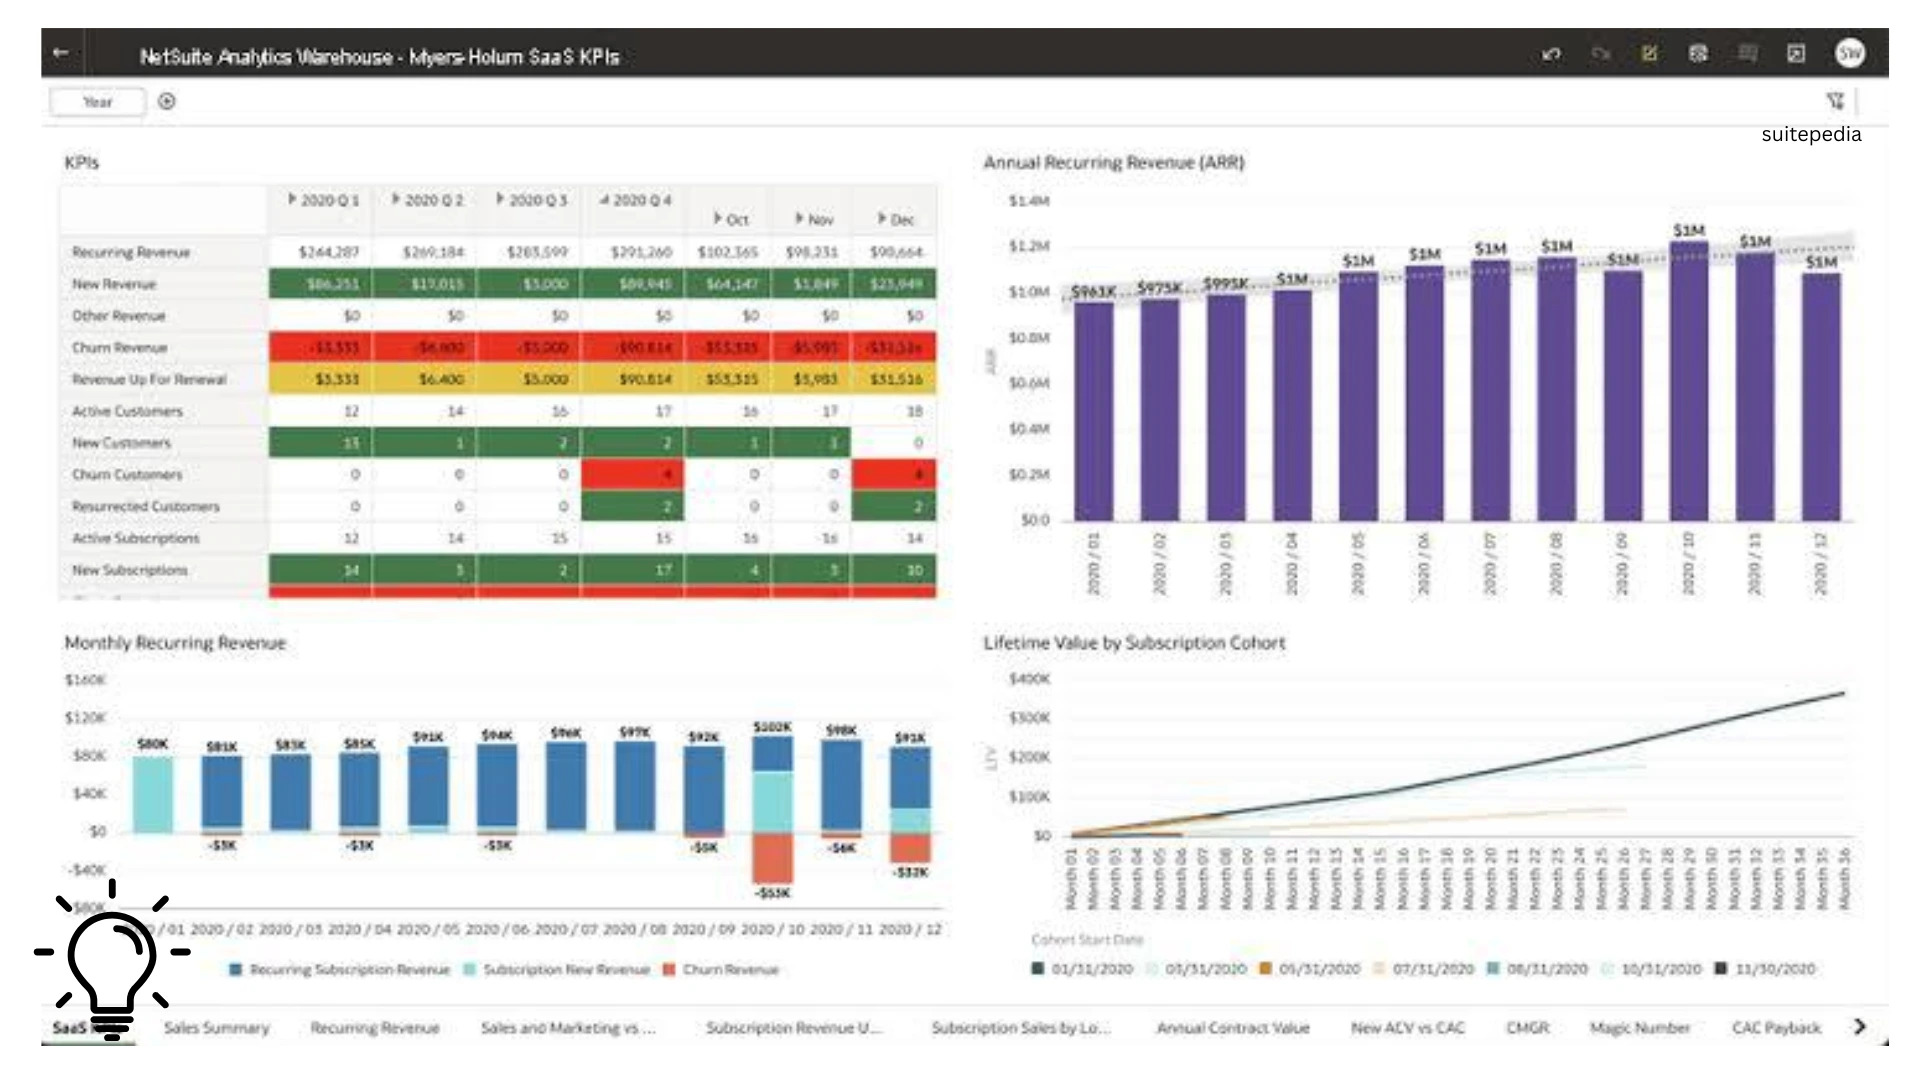Click the redo icon
Viewport: 1920px width, 1080px height.
1600,54
